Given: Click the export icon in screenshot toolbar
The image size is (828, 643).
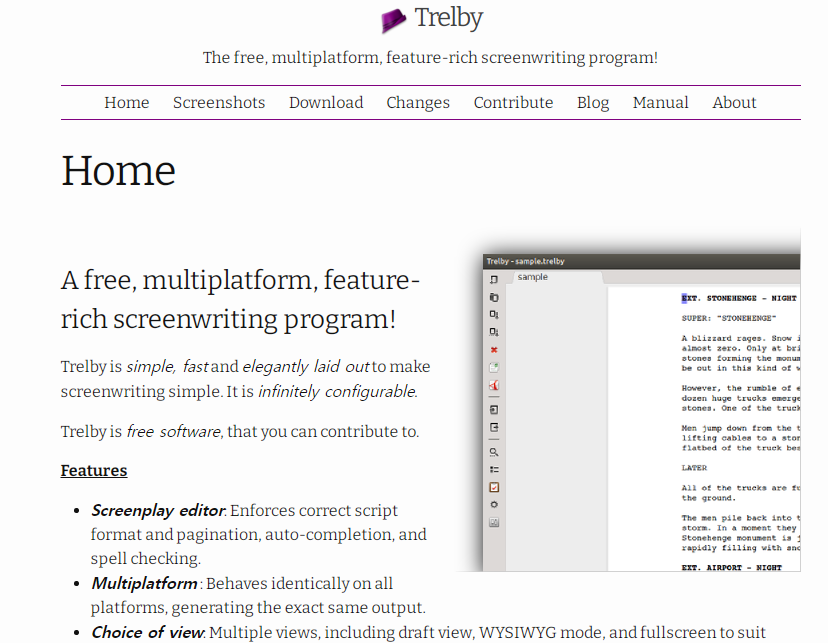Looking at the screenshot, I should tap(494, 427).
